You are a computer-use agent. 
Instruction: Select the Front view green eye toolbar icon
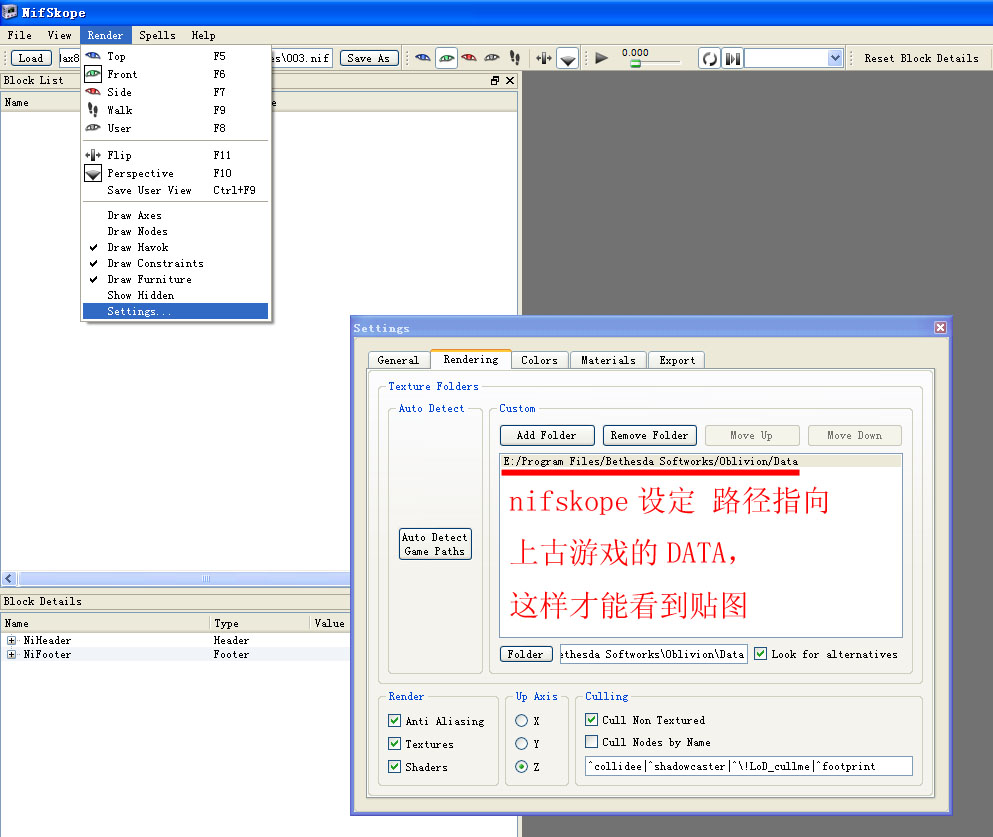tap(446, 58)
